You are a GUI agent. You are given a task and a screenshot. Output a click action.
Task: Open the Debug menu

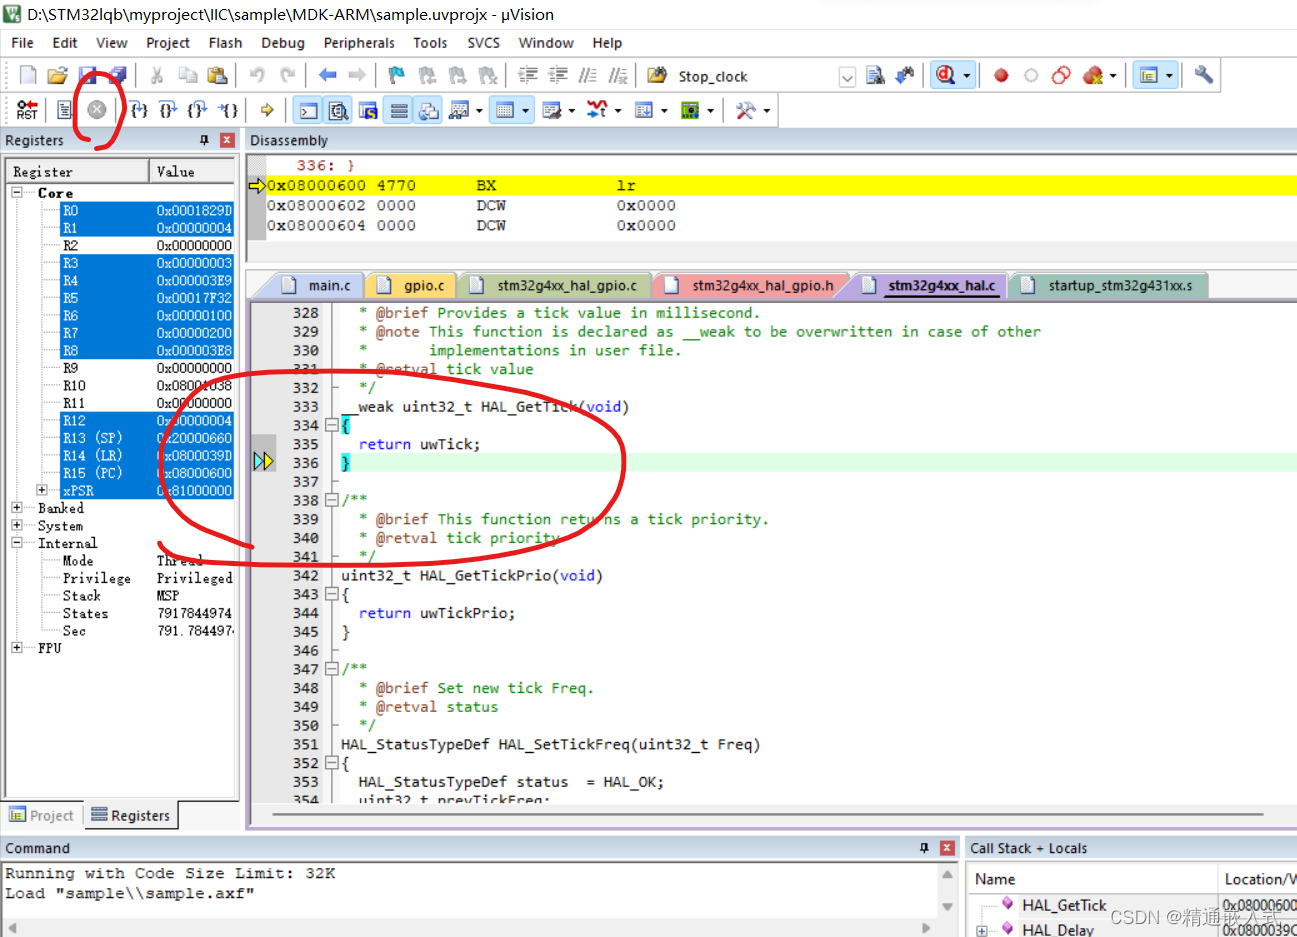pos(283,43)
